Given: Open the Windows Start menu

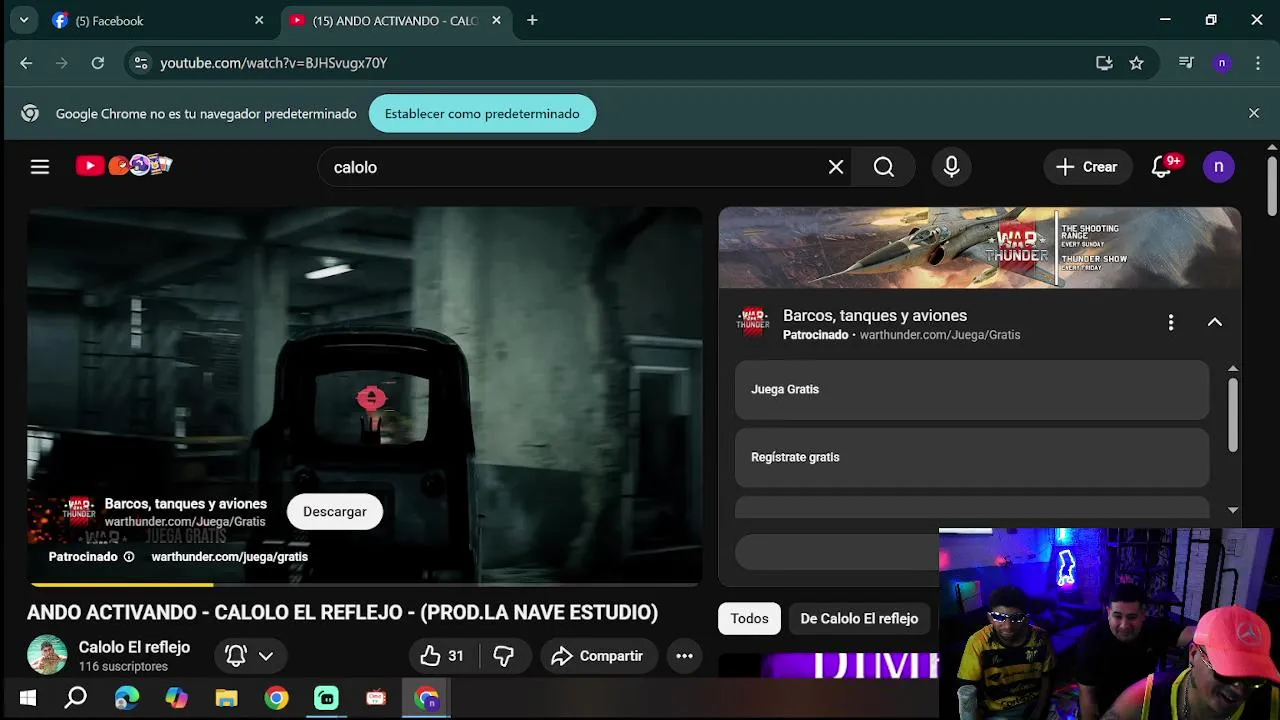Looking at the screenshot, I should pos(28,698).
